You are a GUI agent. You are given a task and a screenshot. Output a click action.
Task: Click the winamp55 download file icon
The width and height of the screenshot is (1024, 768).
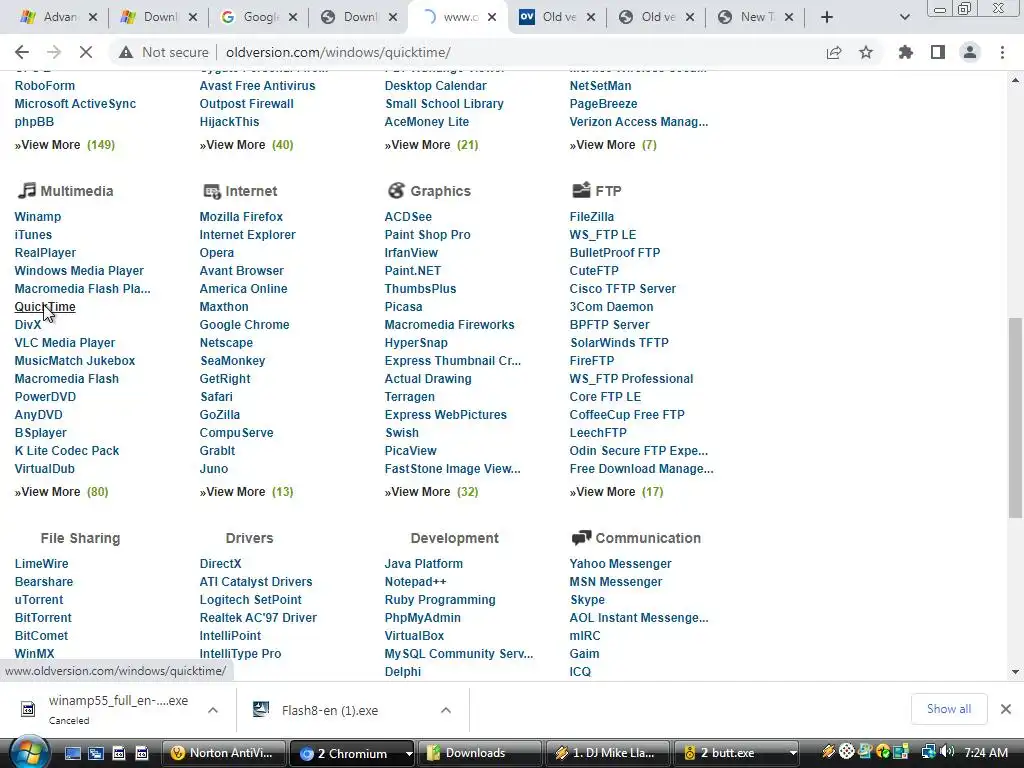pyautogui.click(x=28, y=709)
